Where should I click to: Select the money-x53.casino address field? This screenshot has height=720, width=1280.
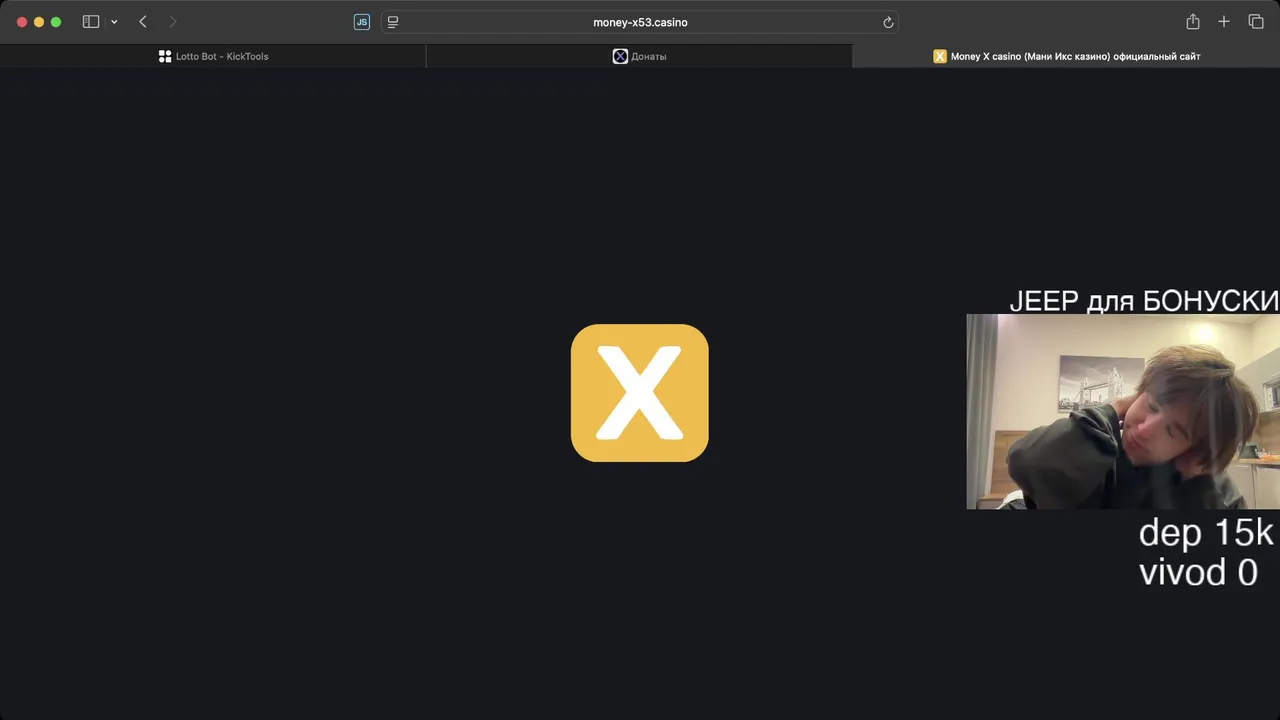click(640, 22)
